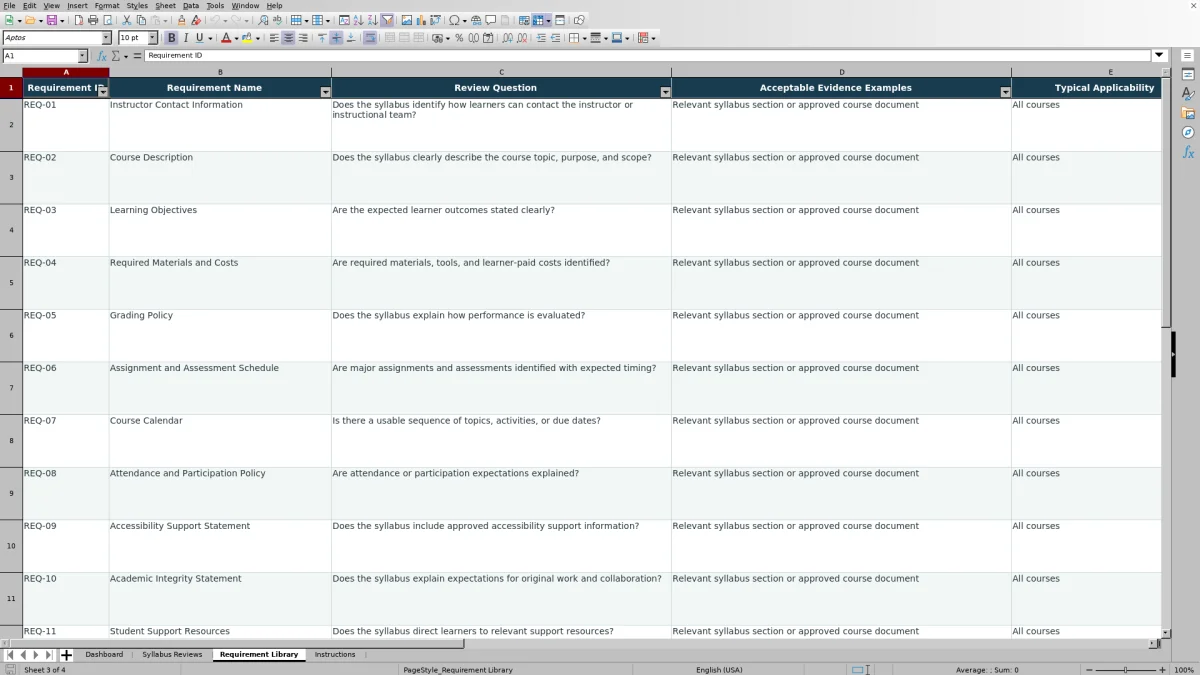
Task: Click the Print icon in toolbar
Action: point(92,20)
